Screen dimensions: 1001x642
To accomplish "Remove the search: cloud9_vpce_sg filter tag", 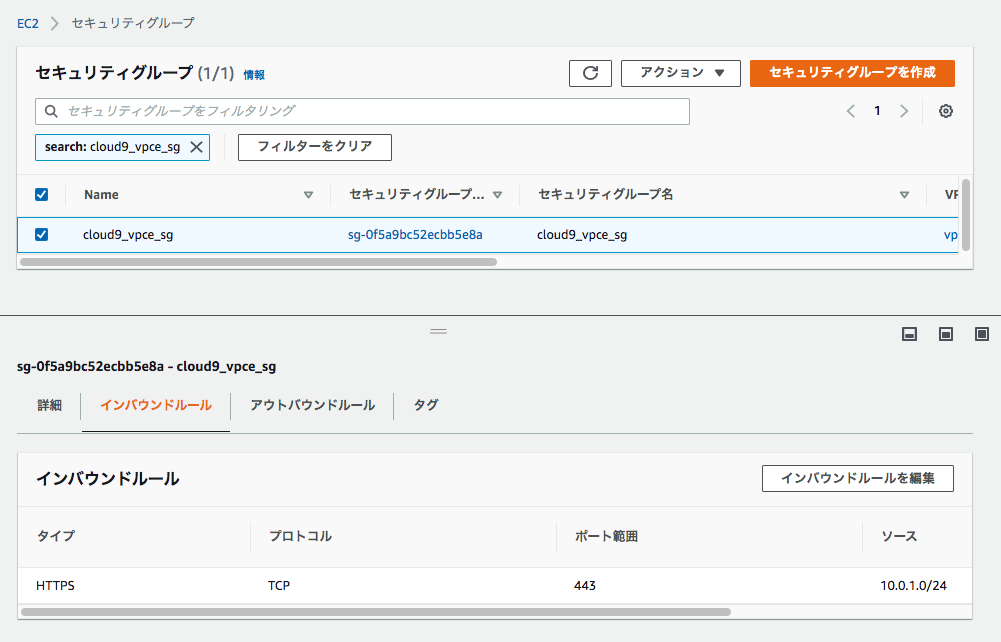I will [194, 147].
